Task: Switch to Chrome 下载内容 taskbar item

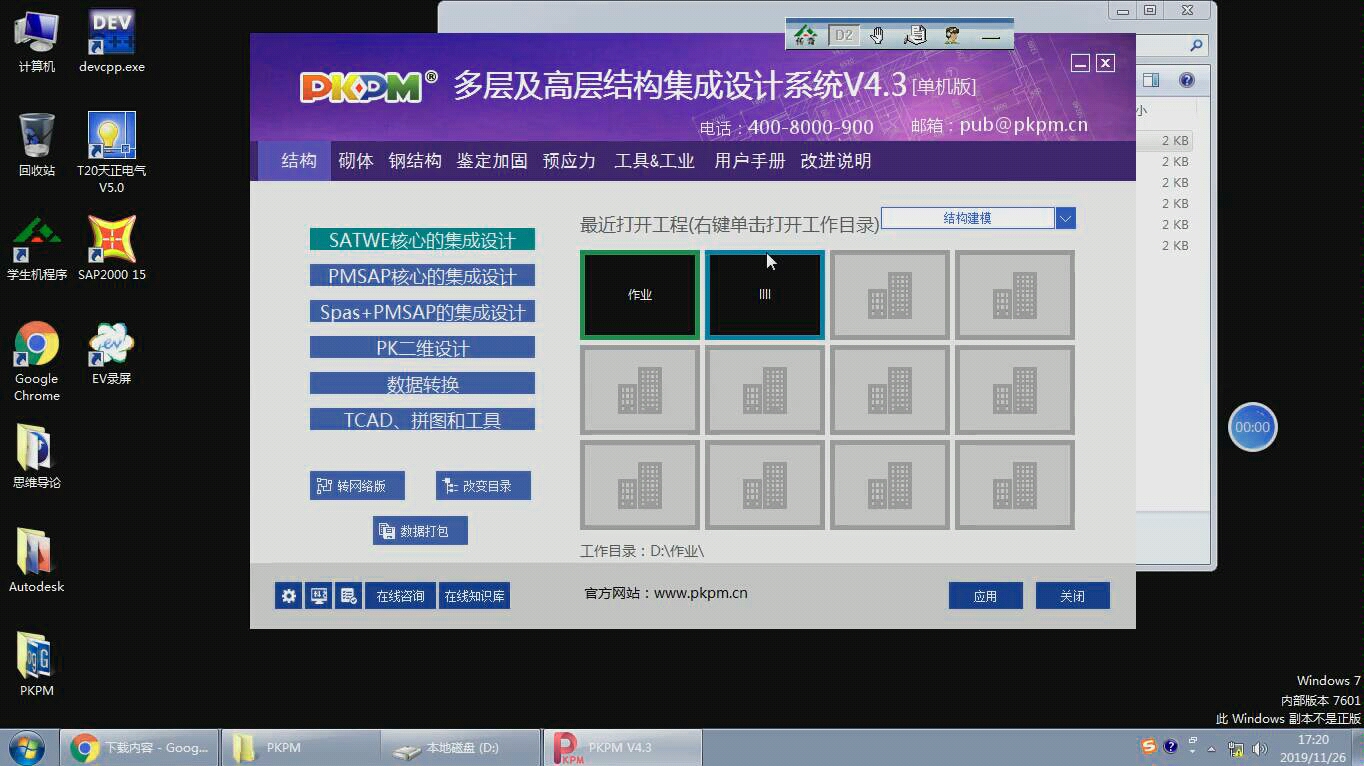Action: [140, 747]
